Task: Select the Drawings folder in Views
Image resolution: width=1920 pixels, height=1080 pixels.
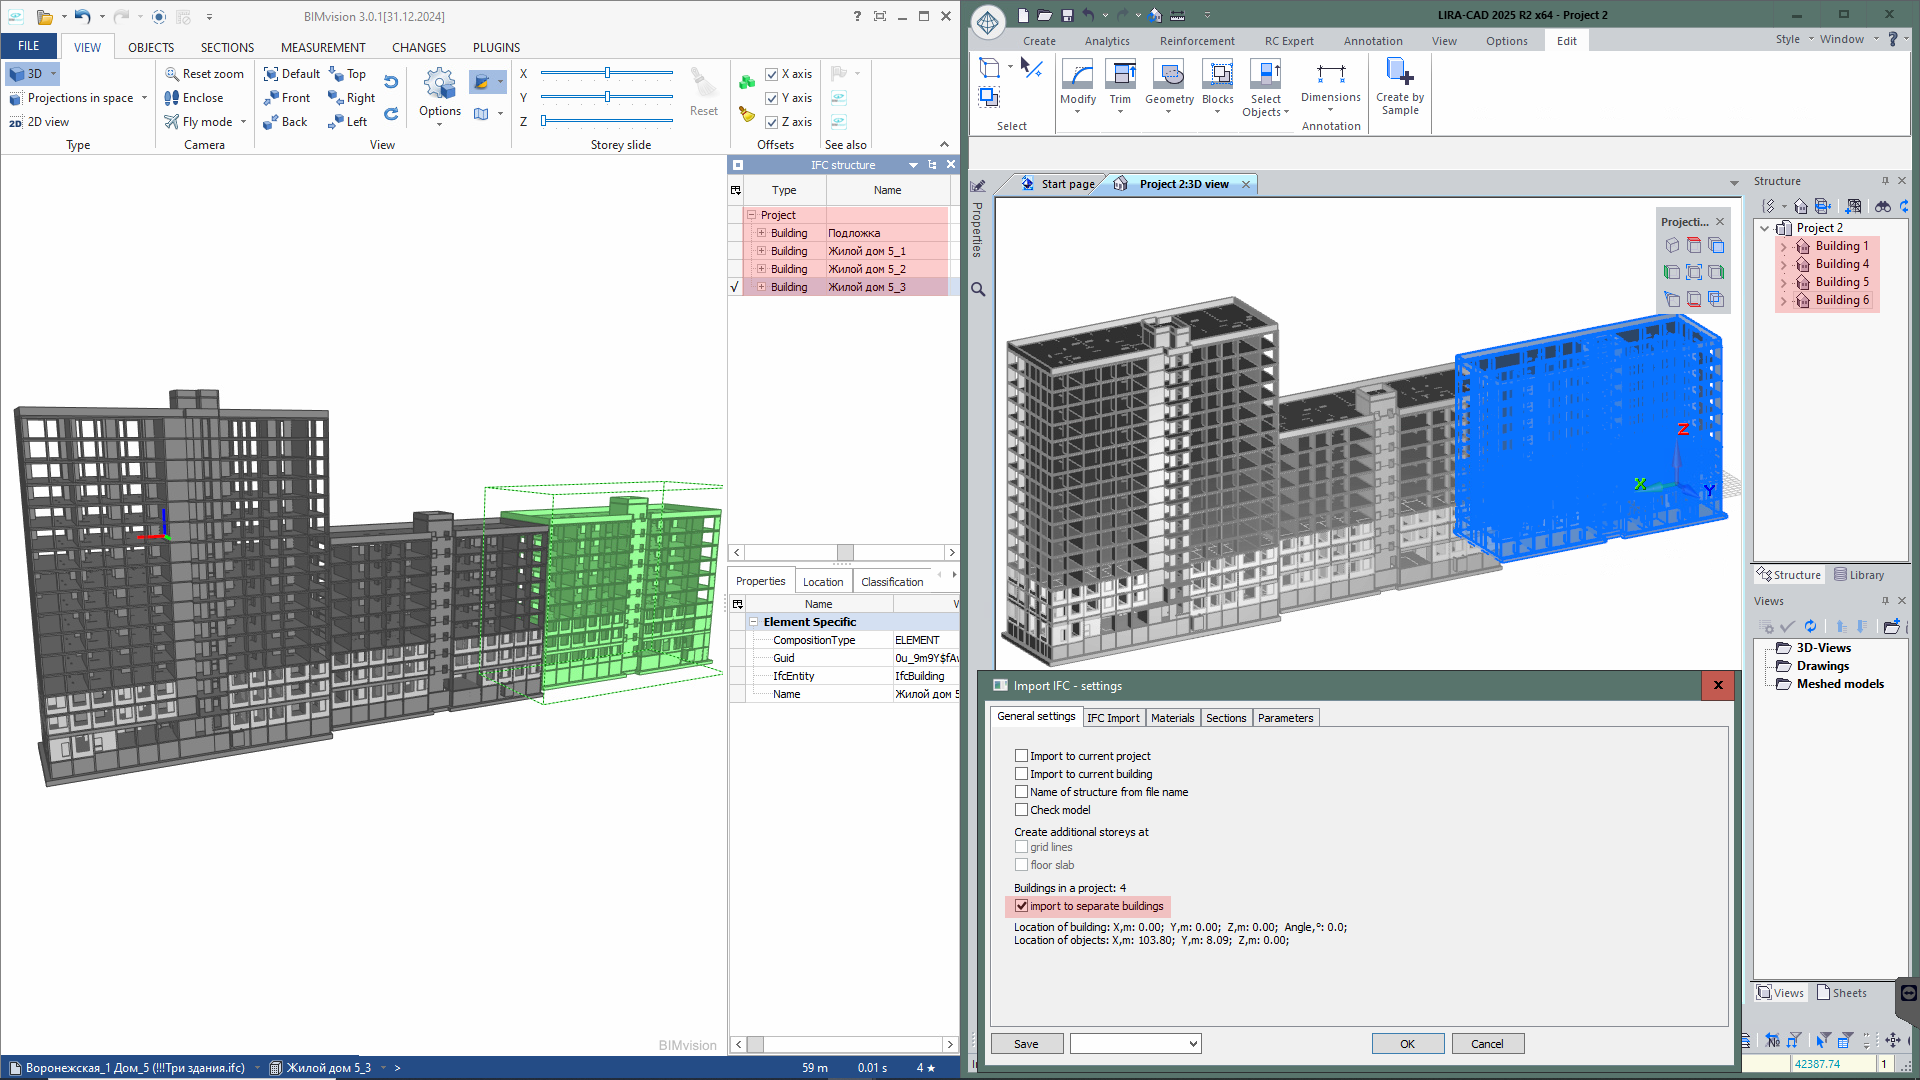Action: pyautogui.click(x=1822, y=666)
